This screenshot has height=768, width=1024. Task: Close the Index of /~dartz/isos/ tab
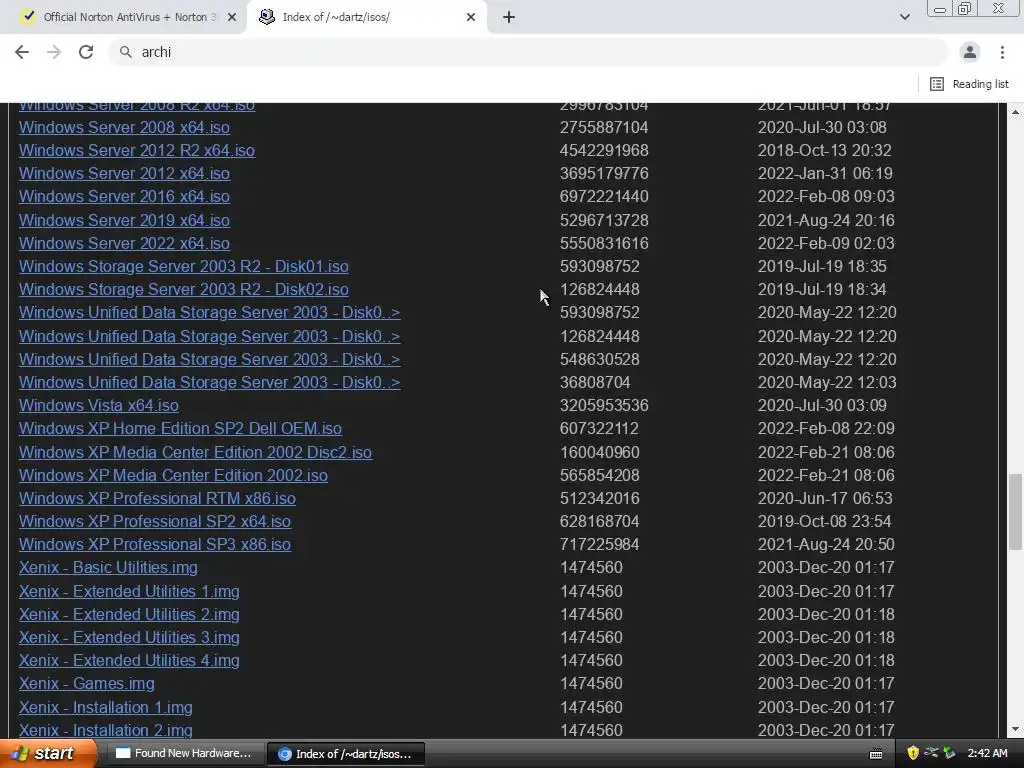click(x=471, y=18)
